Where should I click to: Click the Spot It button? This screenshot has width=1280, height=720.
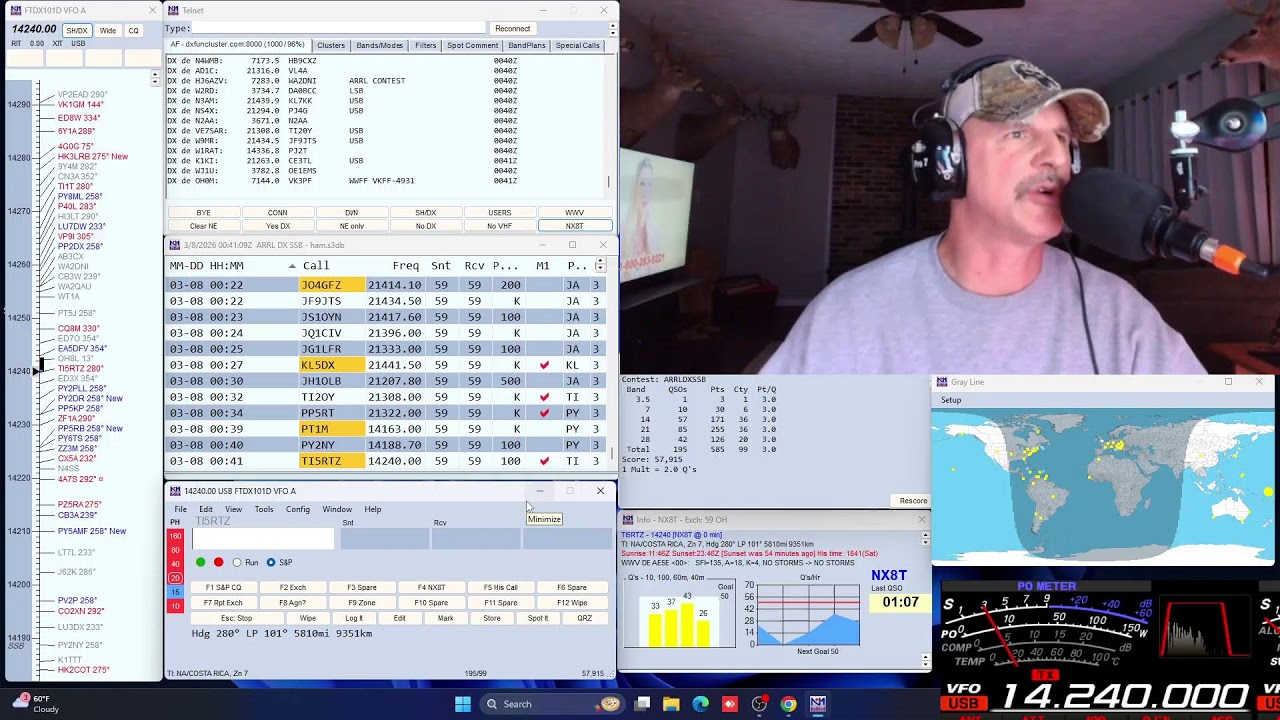538,618
